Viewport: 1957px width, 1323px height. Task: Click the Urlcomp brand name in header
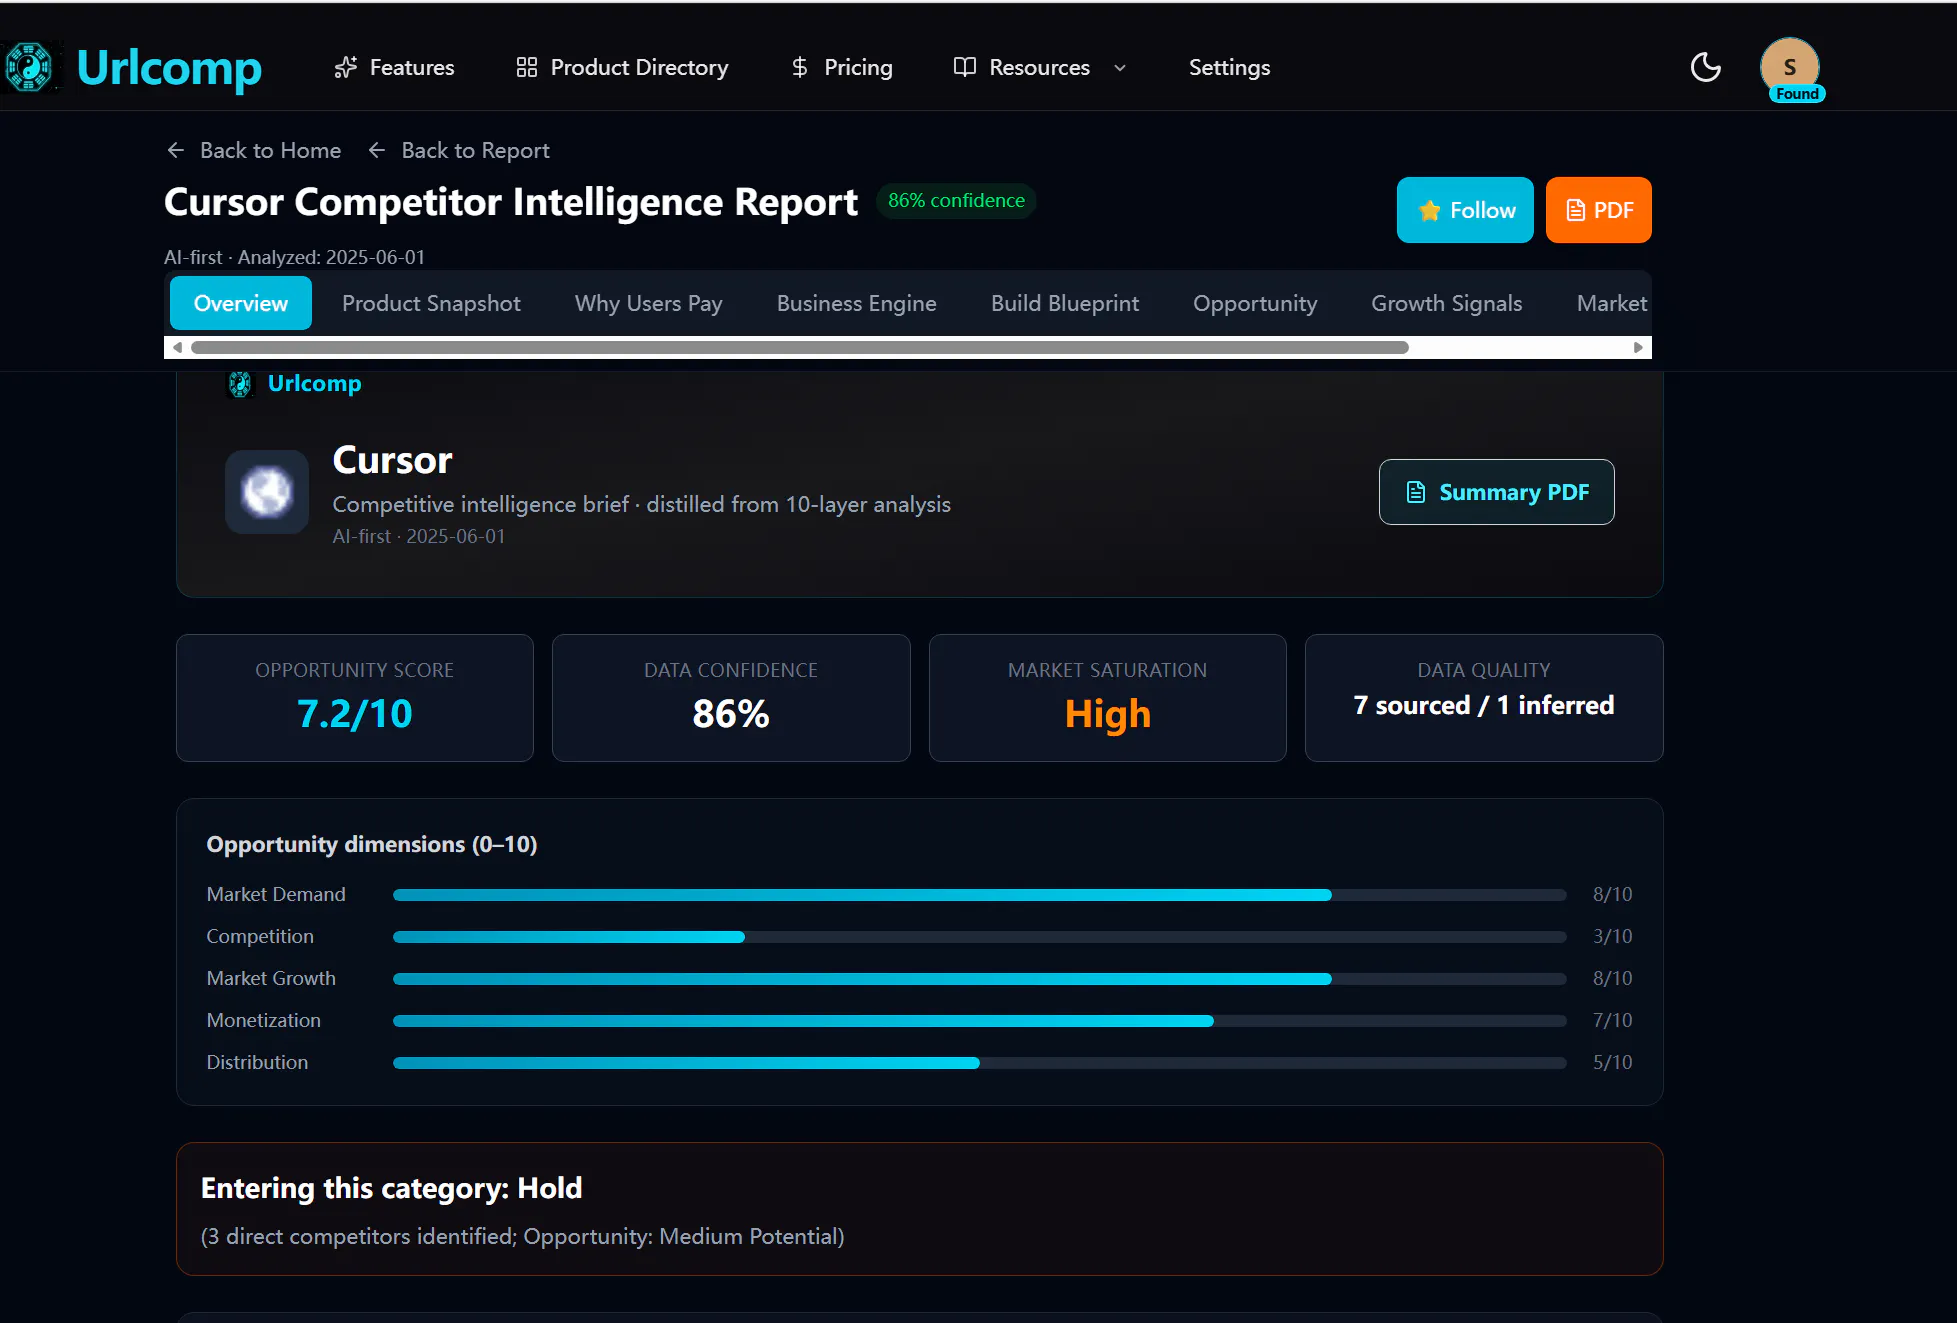169,68
